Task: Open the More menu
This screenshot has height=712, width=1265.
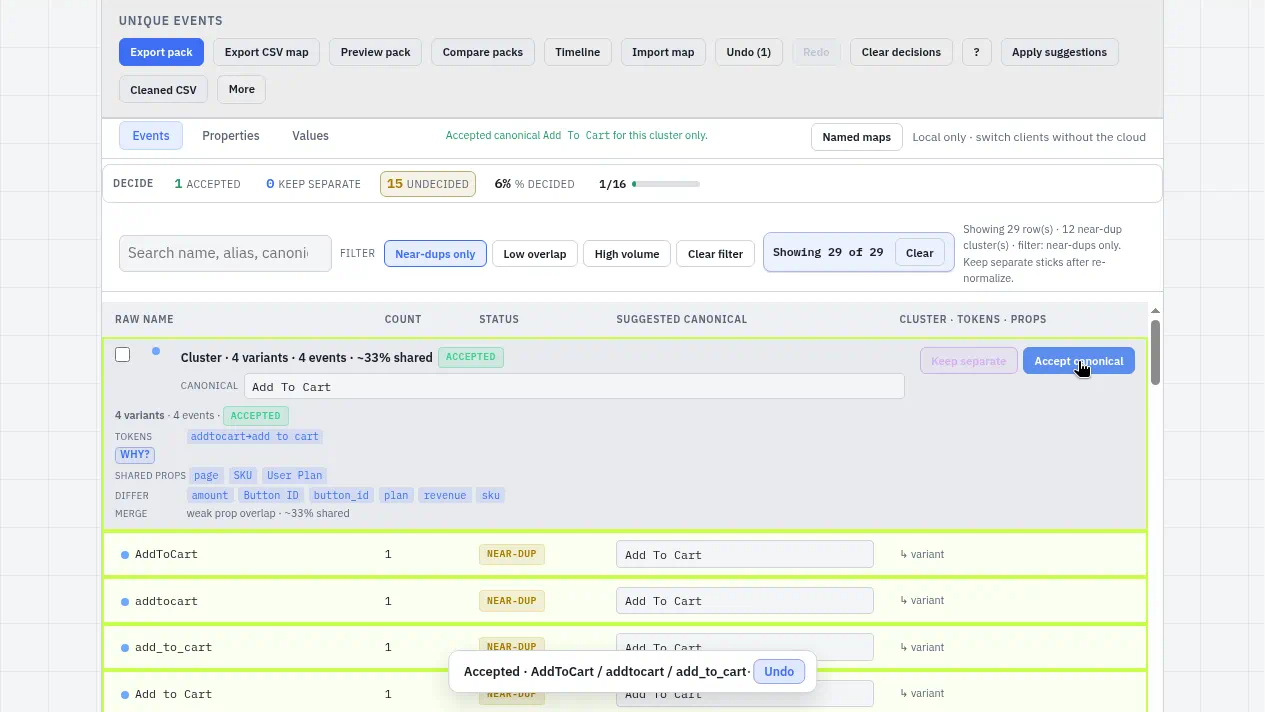Action: 241,89
